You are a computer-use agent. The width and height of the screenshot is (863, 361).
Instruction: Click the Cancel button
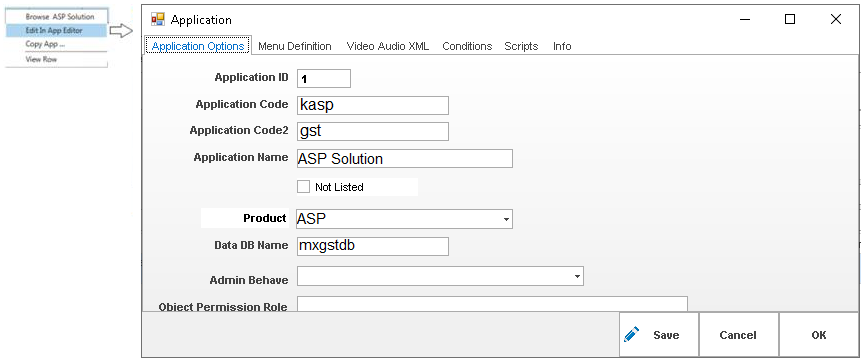(738, 335)
